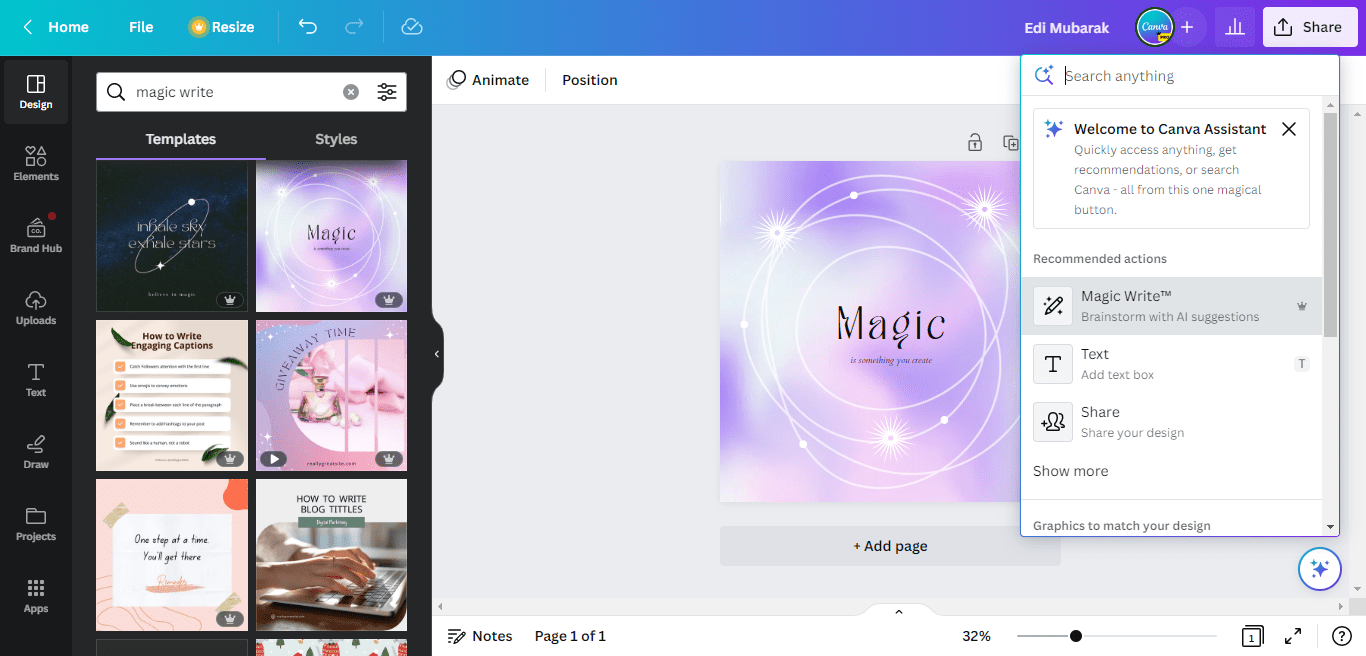Click the Share button
Viewport: 1366px width, 656px height.
pos(1310,27)
